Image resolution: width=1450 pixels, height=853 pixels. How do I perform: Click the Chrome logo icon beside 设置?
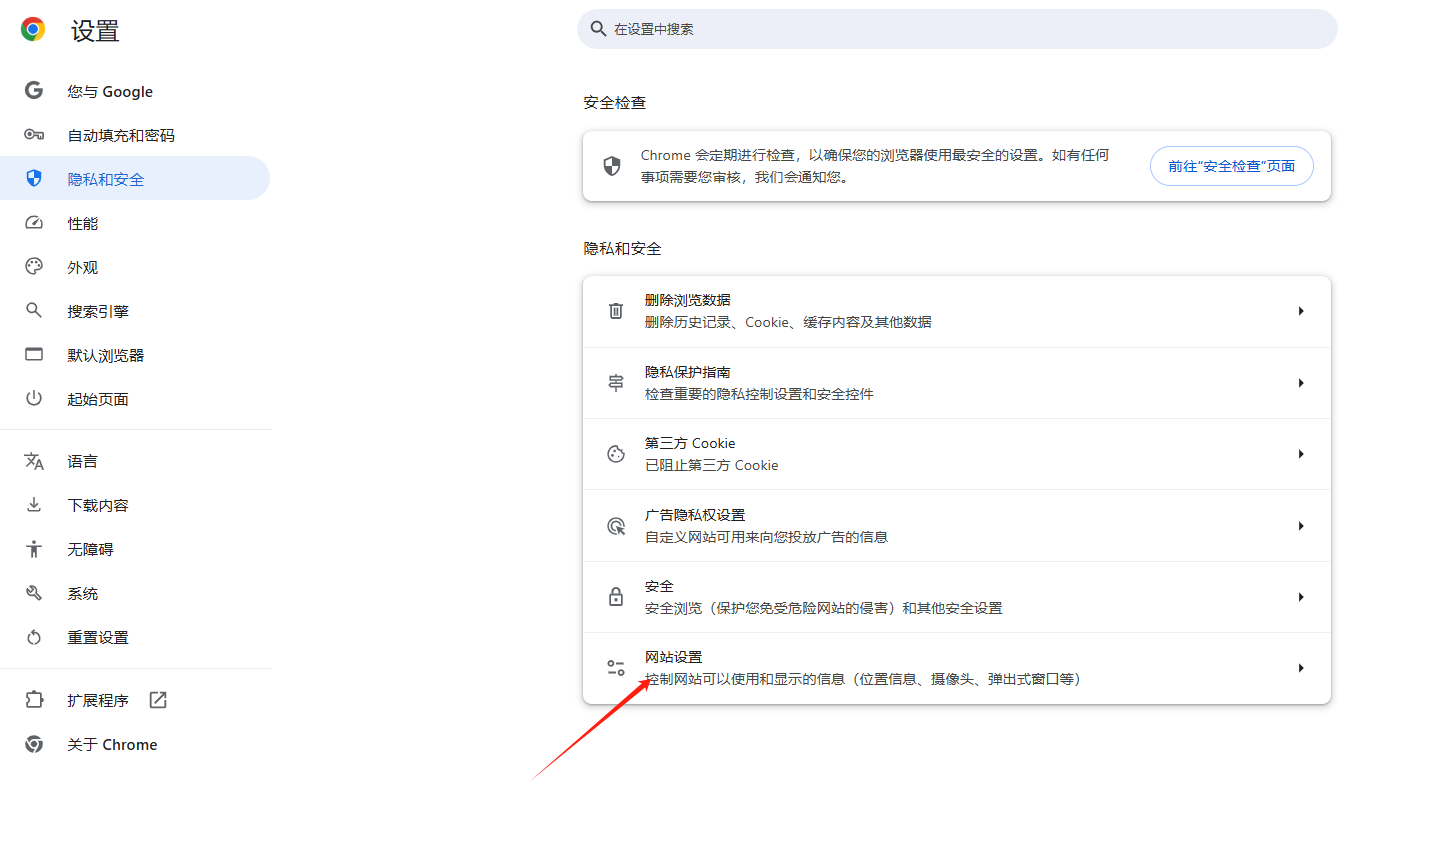click(x=33, y=30)
